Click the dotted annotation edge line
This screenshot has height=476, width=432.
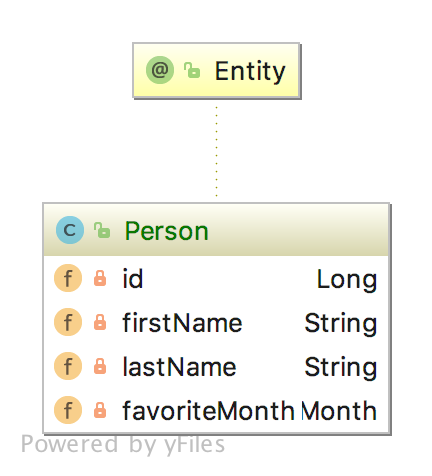click(x=217, y=151)
